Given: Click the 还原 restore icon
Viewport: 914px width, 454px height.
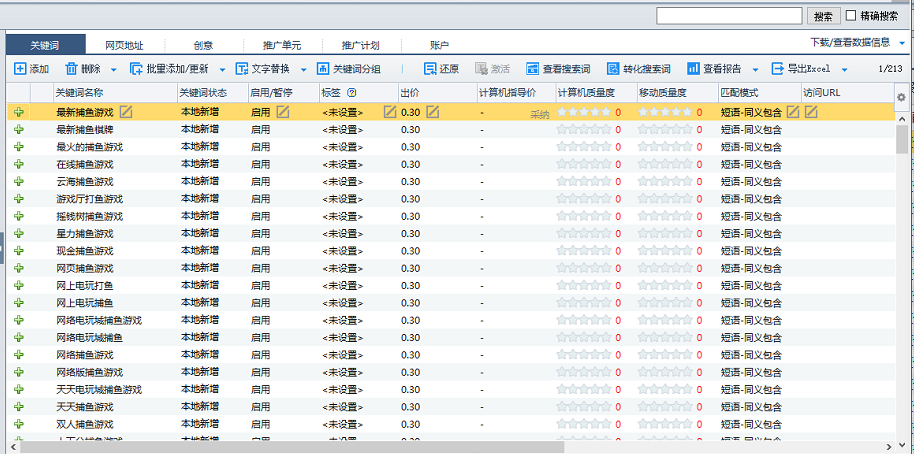Looking at the screenshot, I should click(430, 69).
